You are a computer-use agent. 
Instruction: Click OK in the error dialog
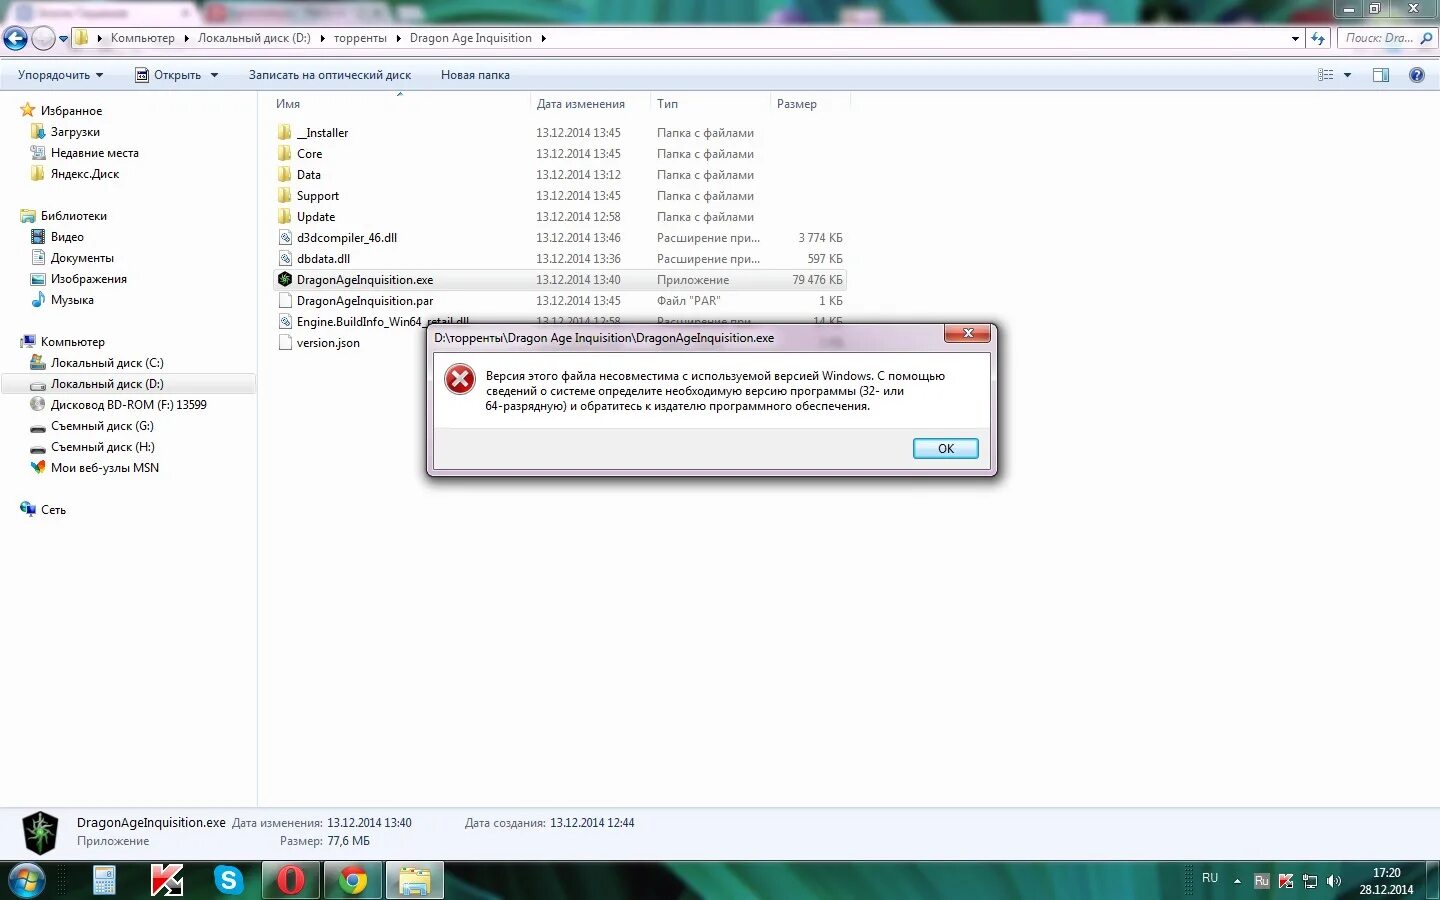tap(945, 449)
